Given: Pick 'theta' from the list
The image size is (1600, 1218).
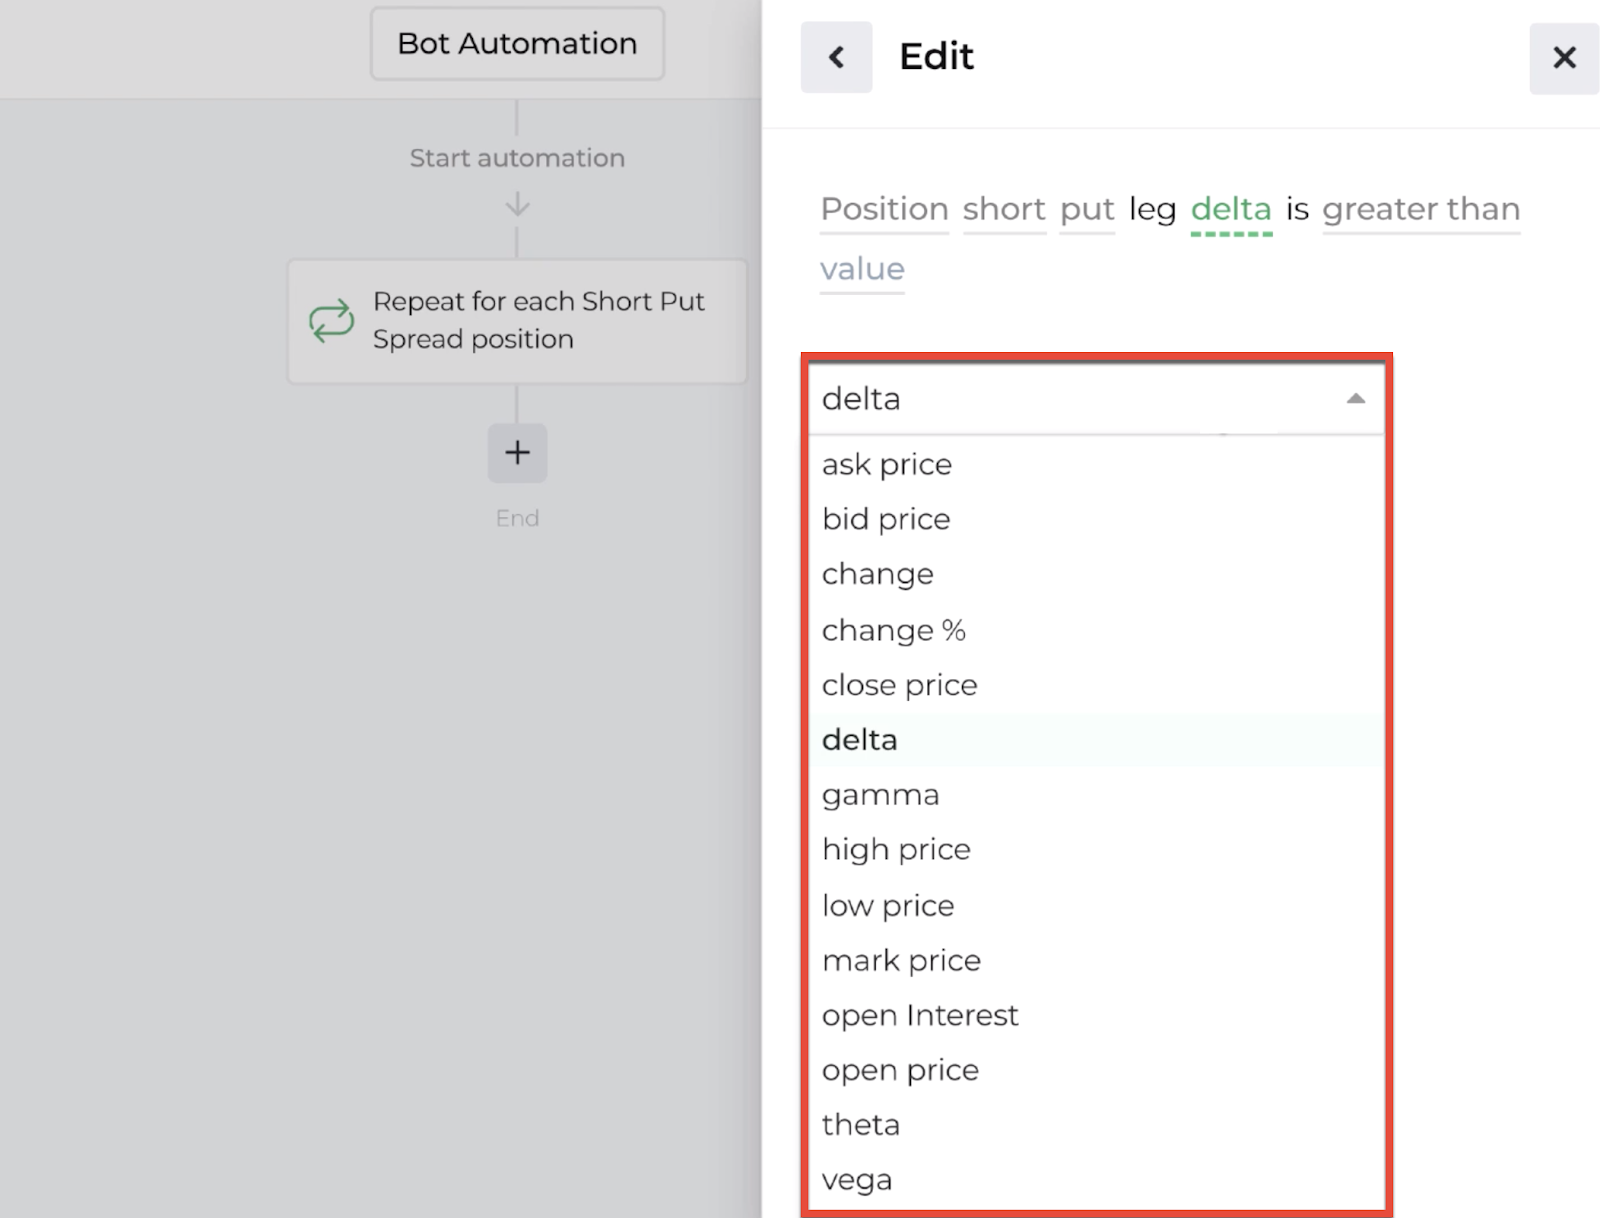Looking at the screenshot, I should point(1095,1125).
